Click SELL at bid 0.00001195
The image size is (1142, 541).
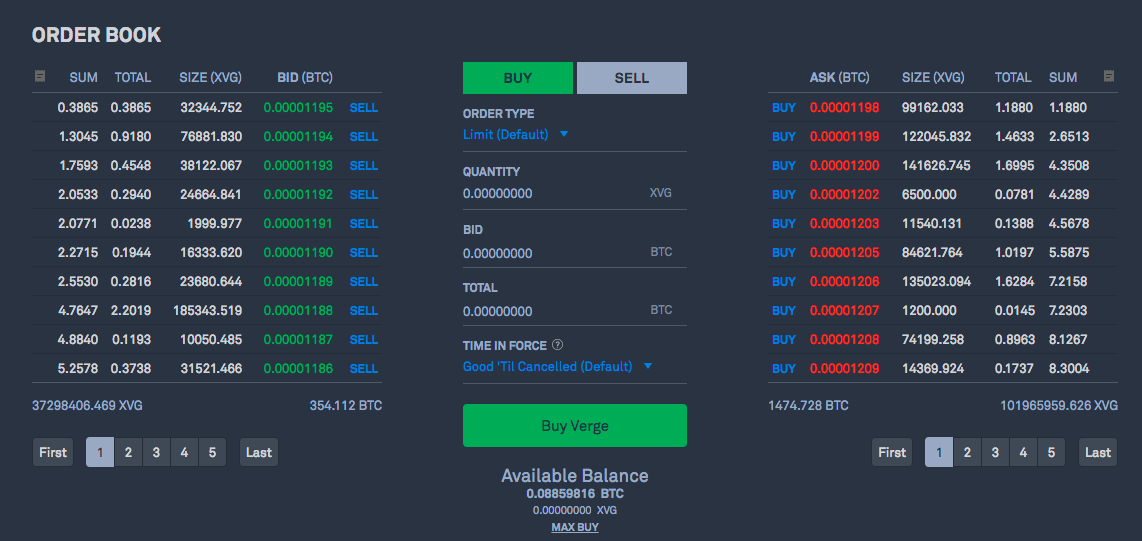pyautogui.click(x=364, y=107)
